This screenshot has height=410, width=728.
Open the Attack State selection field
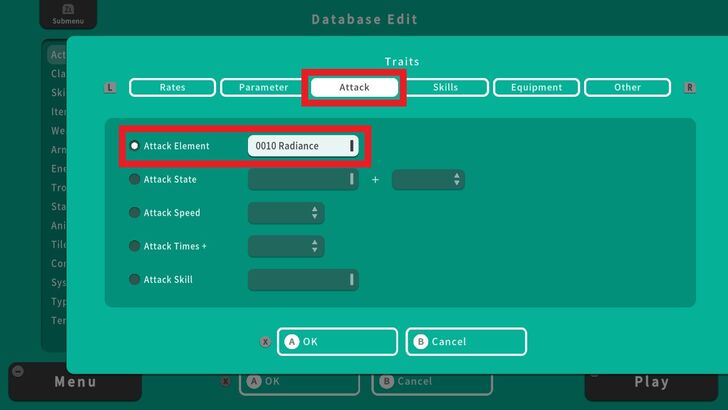(303, 180)
